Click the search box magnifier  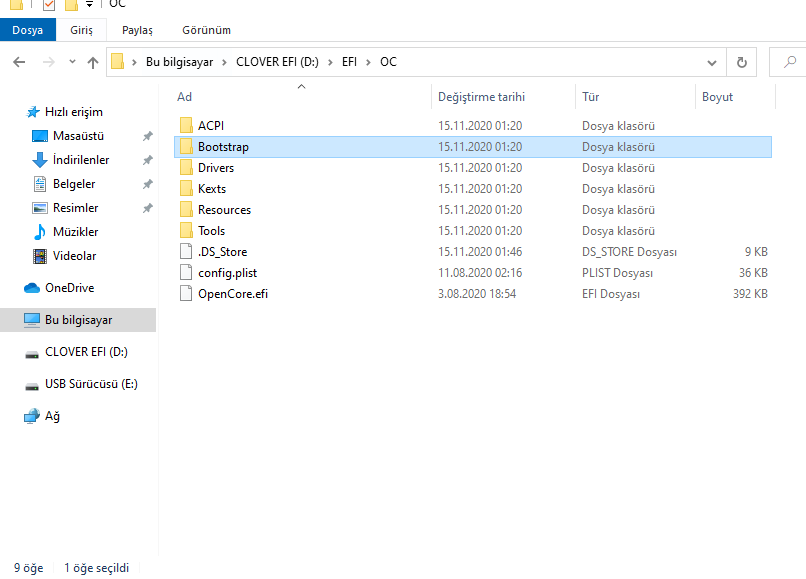point(790,62)
